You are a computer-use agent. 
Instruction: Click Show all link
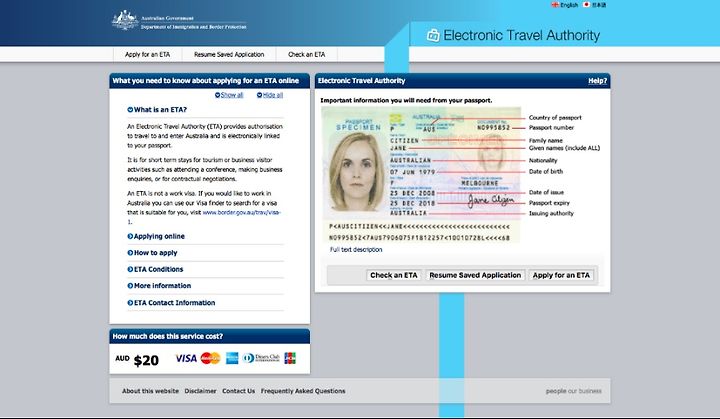point(229,95)
